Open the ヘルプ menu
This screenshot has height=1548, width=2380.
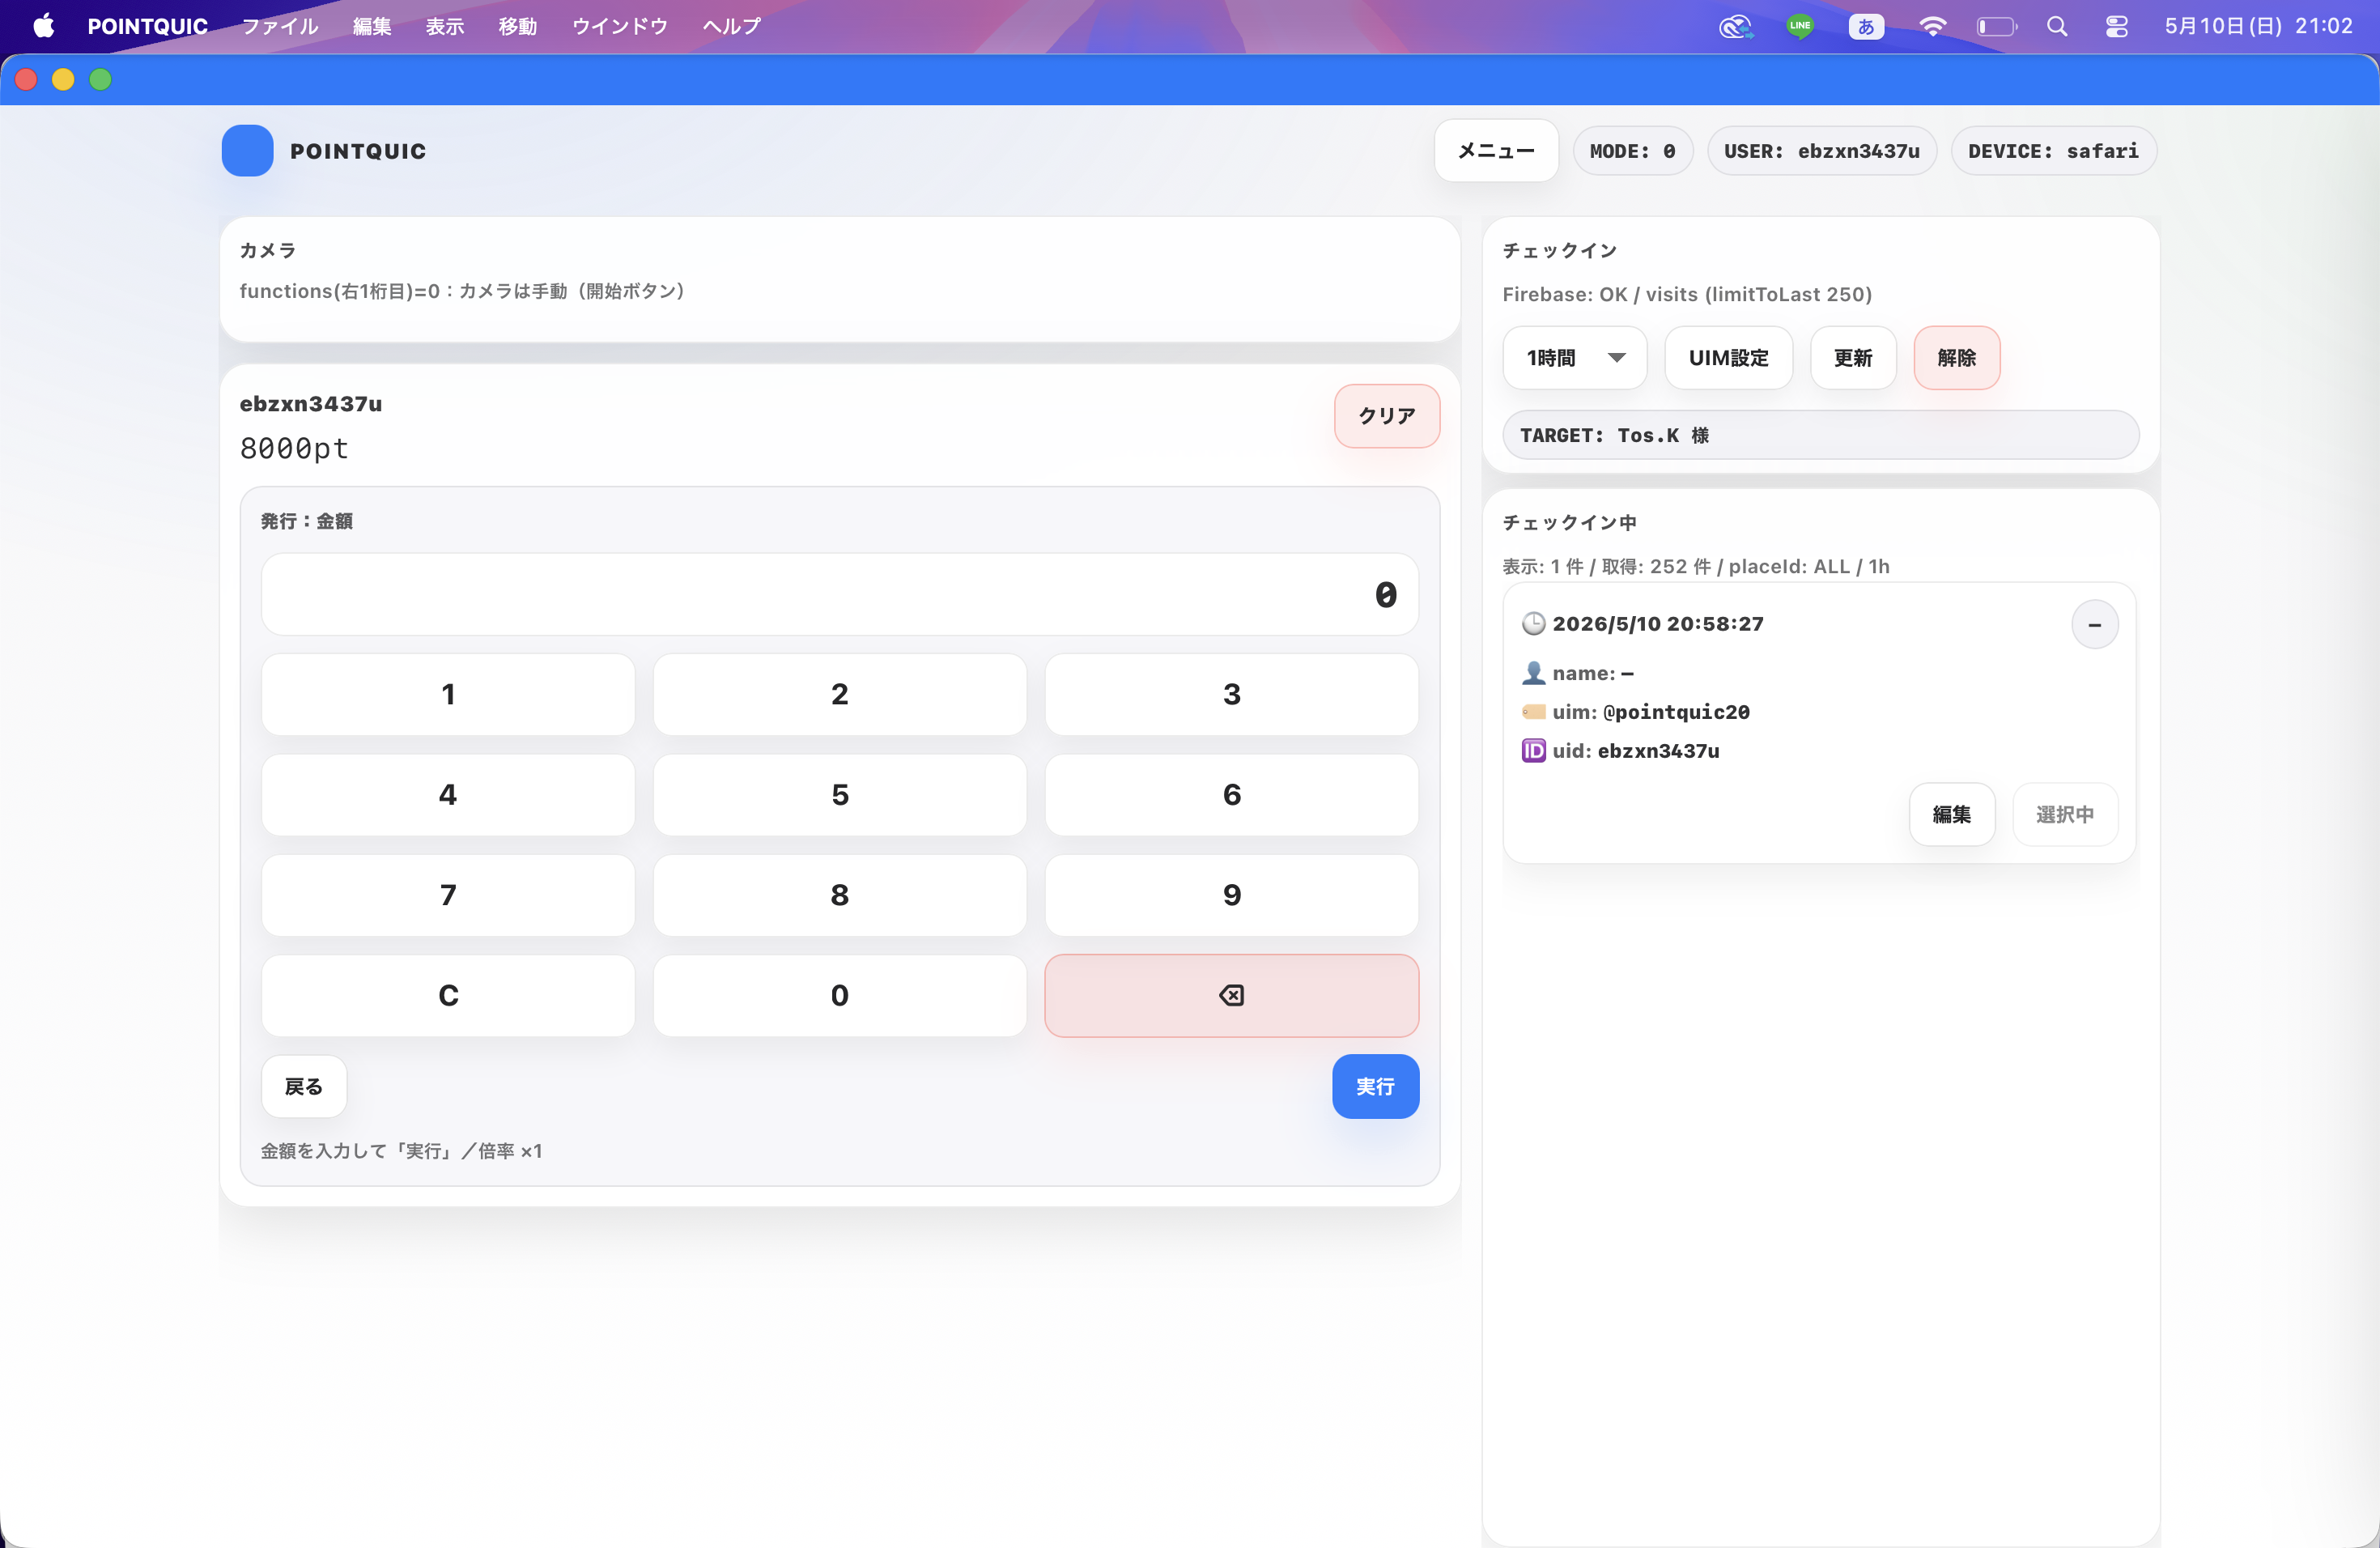click(732, 26)
